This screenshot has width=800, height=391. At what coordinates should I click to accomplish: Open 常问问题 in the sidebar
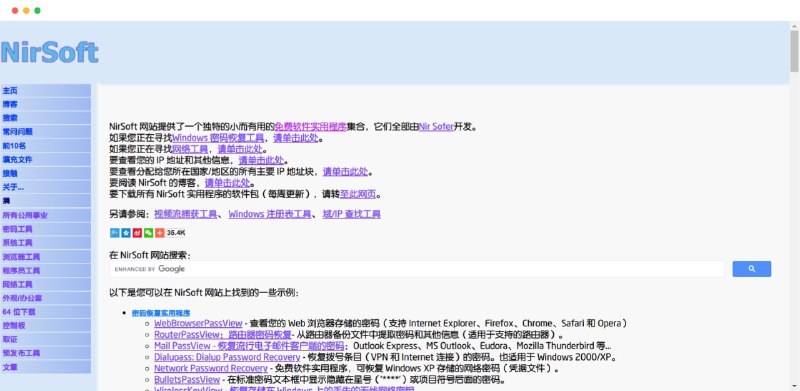pyautogui.click(x=46, y=132)
